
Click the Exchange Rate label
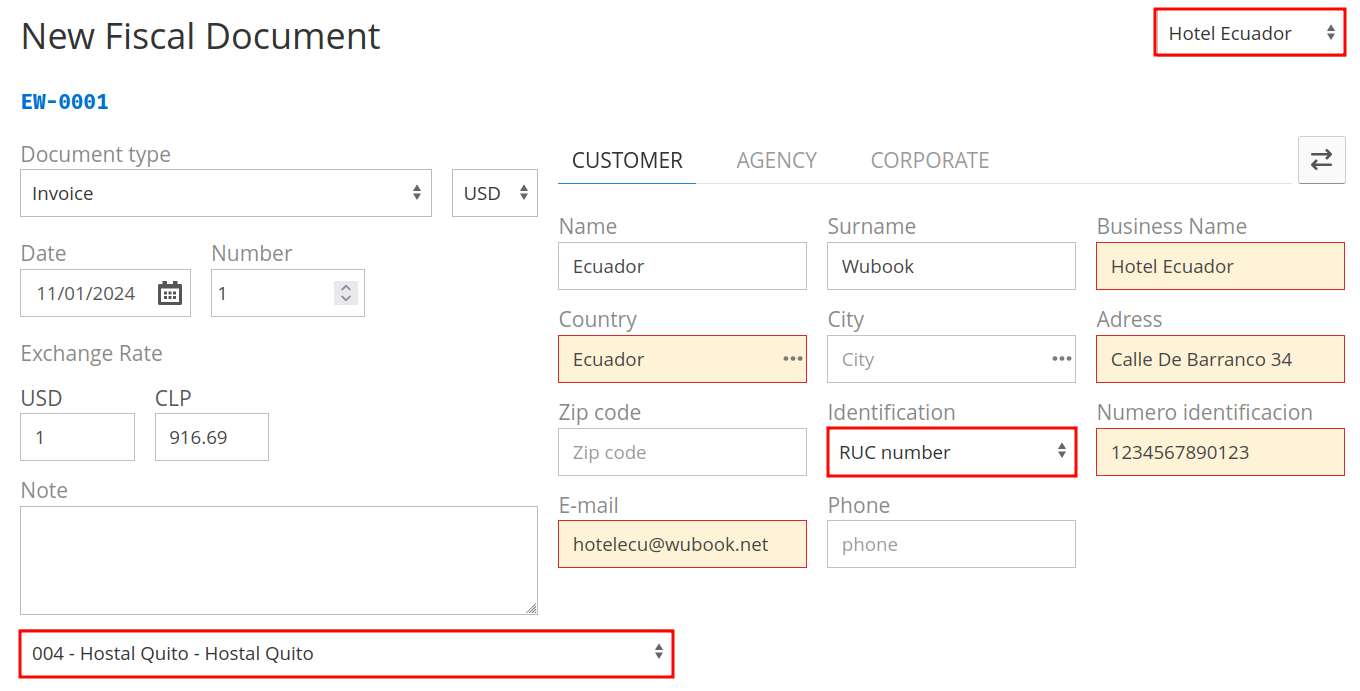91,353
